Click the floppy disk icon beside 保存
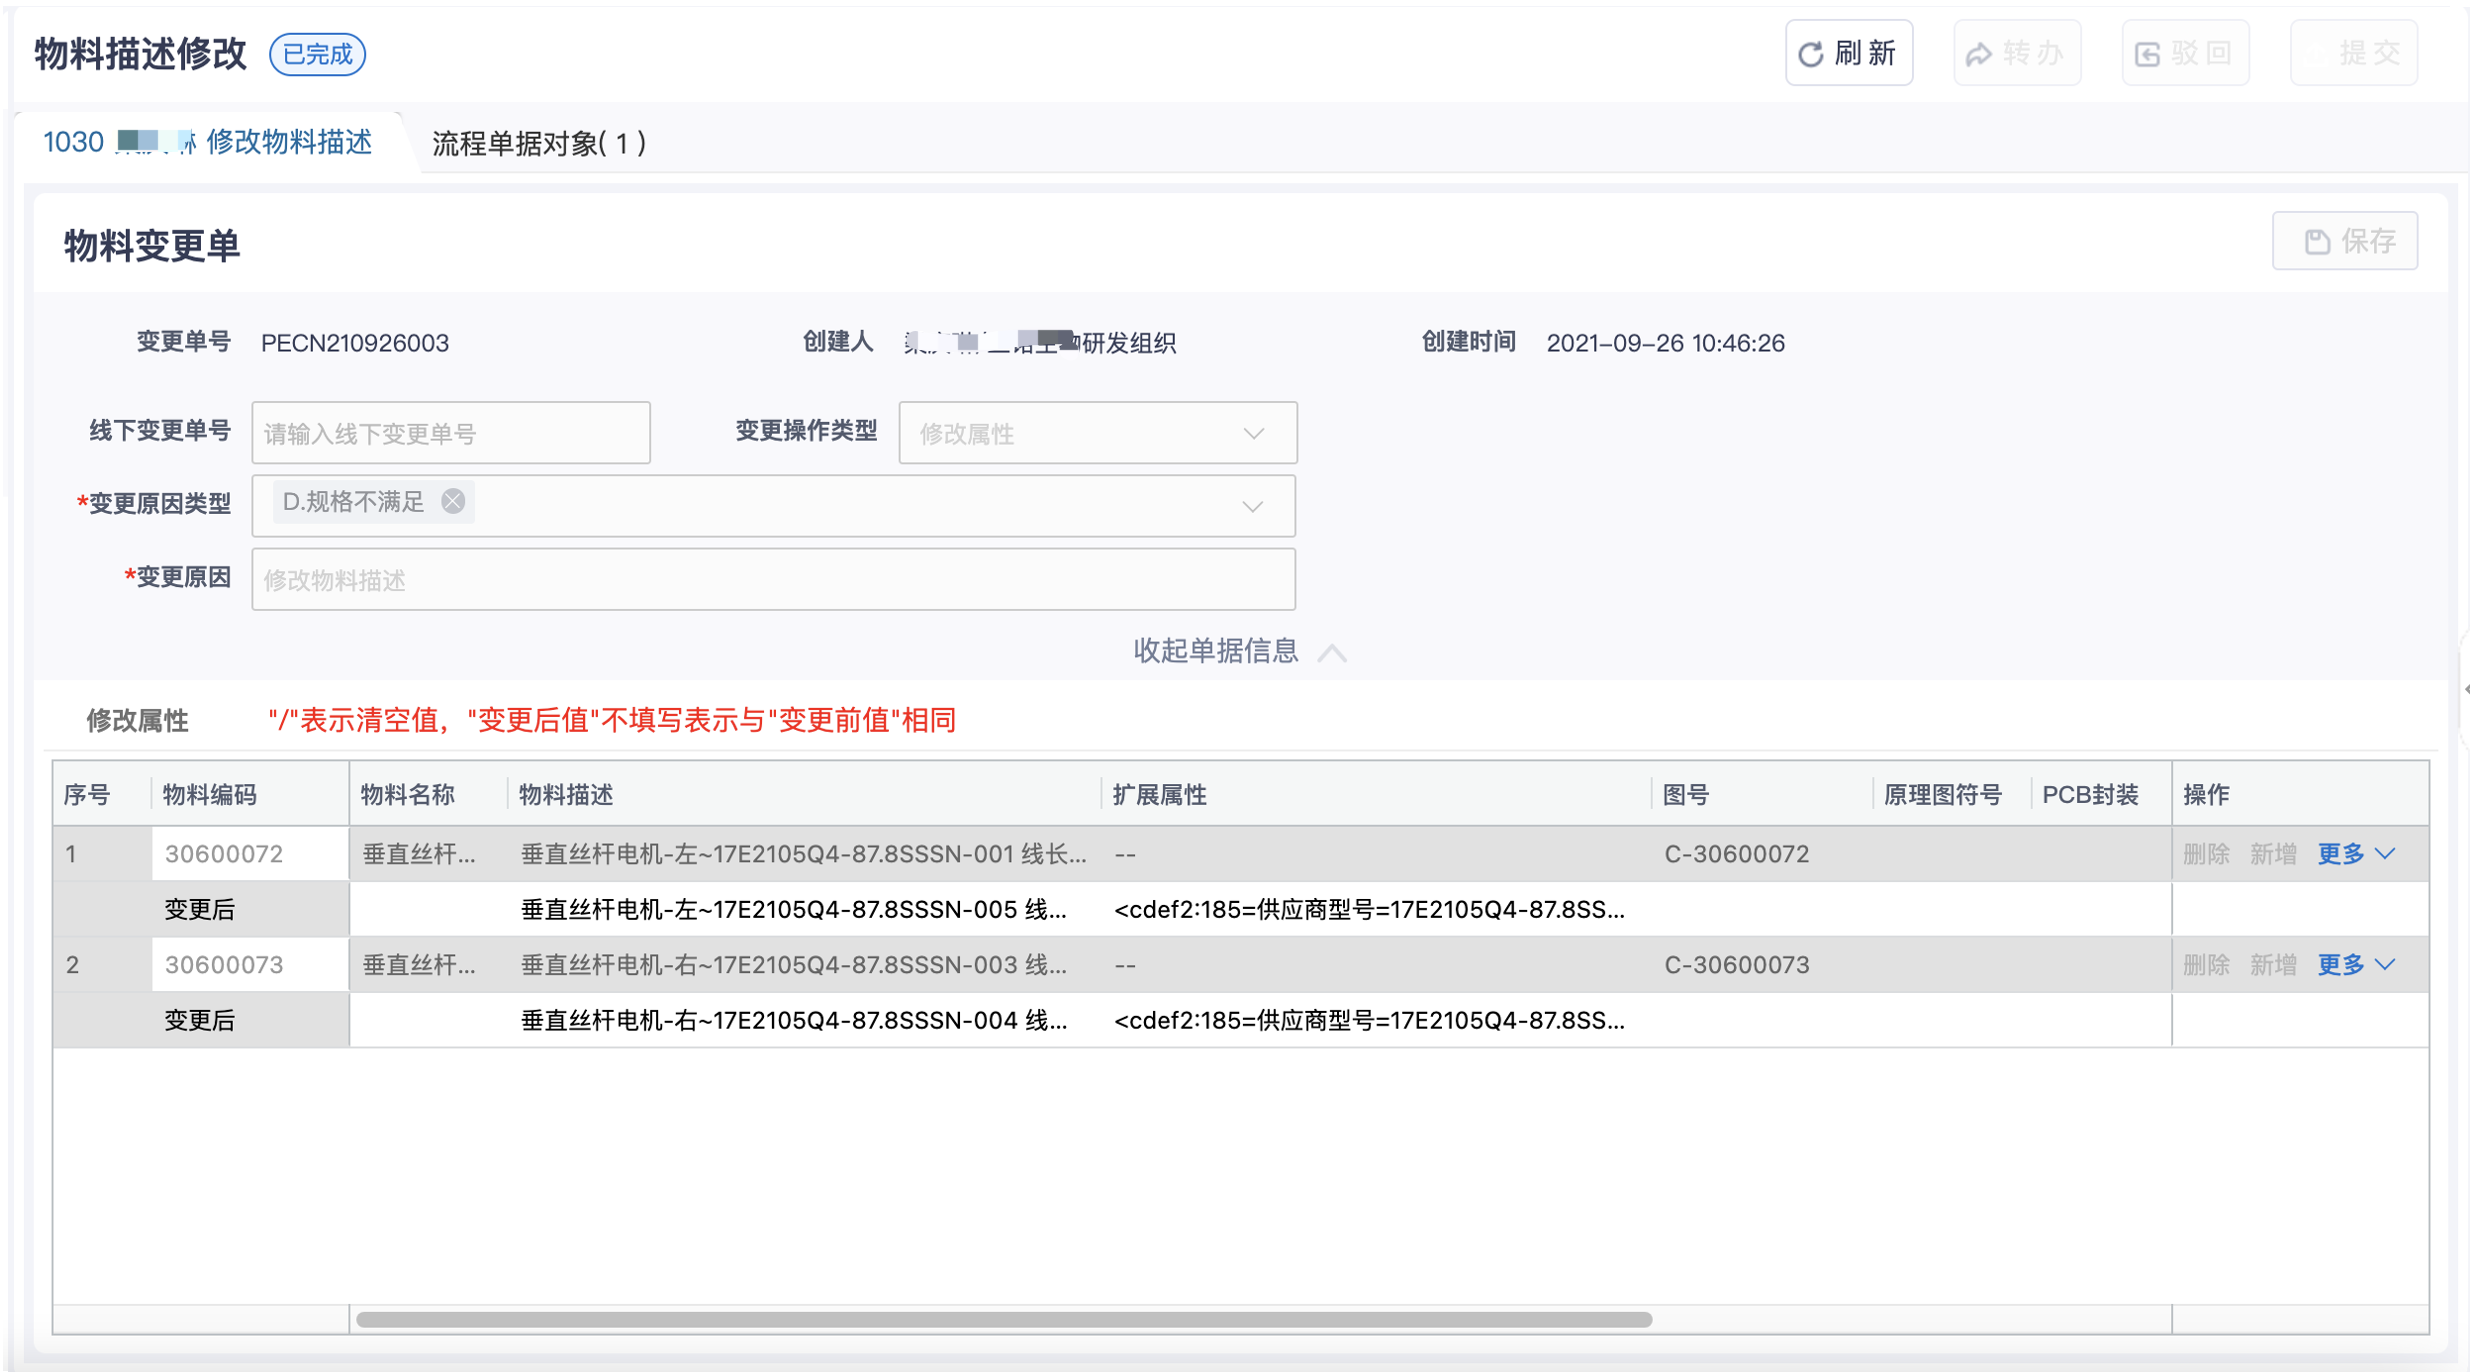The image size is (2470, 1372). pos(2316,241)
